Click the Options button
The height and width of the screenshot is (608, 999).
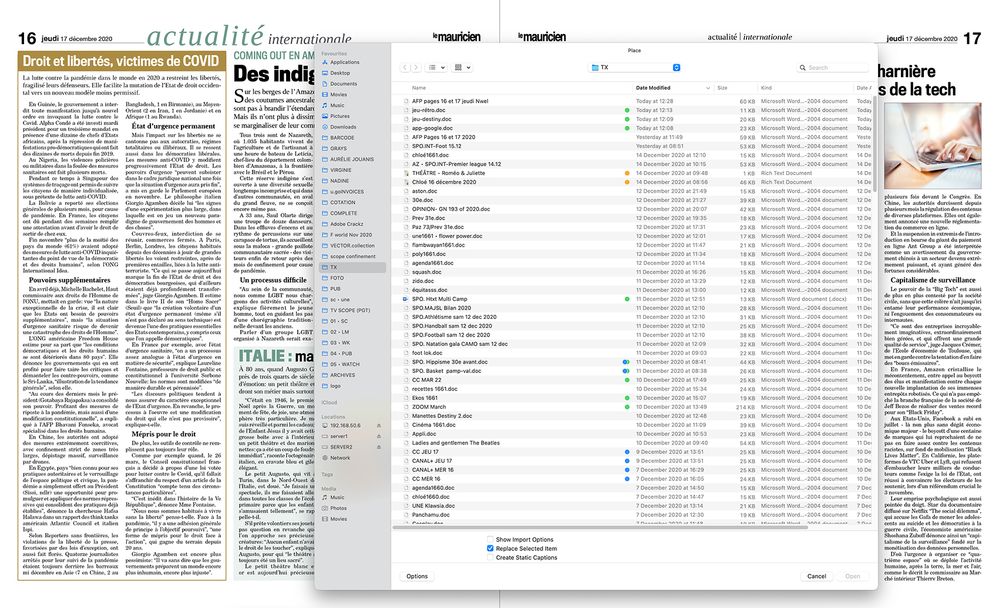417,576
